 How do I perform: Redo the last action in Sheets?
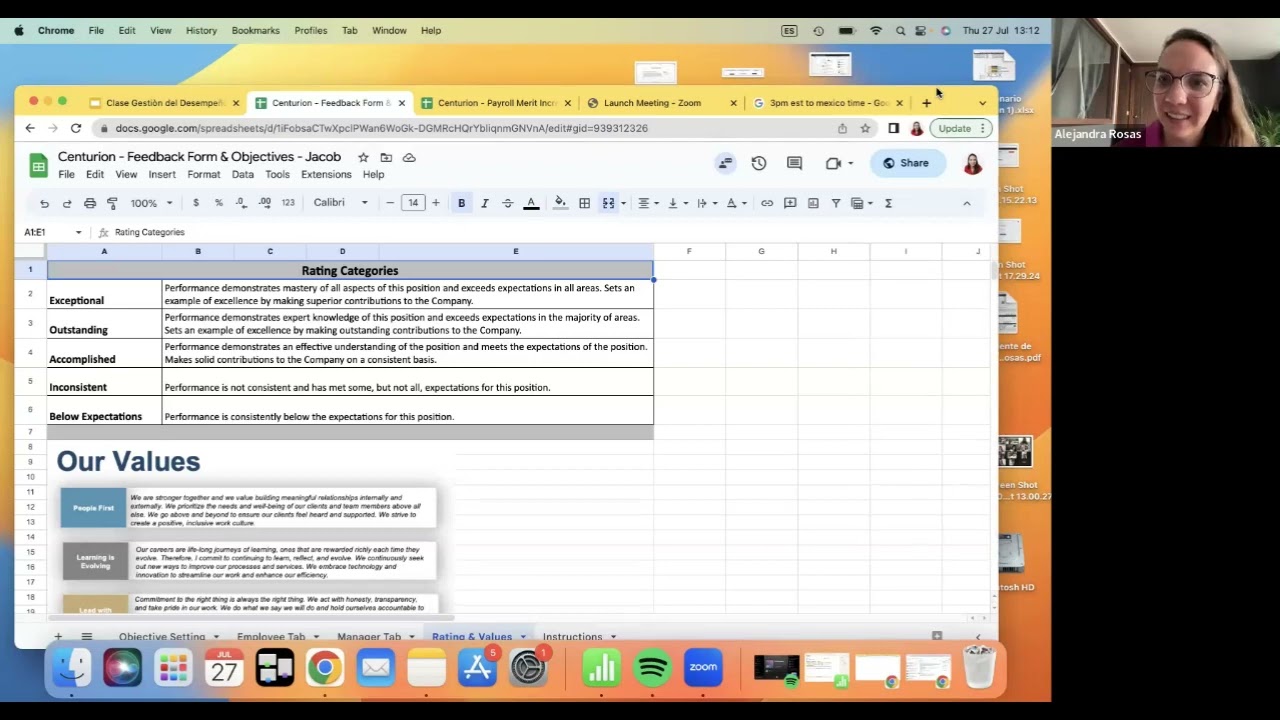67,203
